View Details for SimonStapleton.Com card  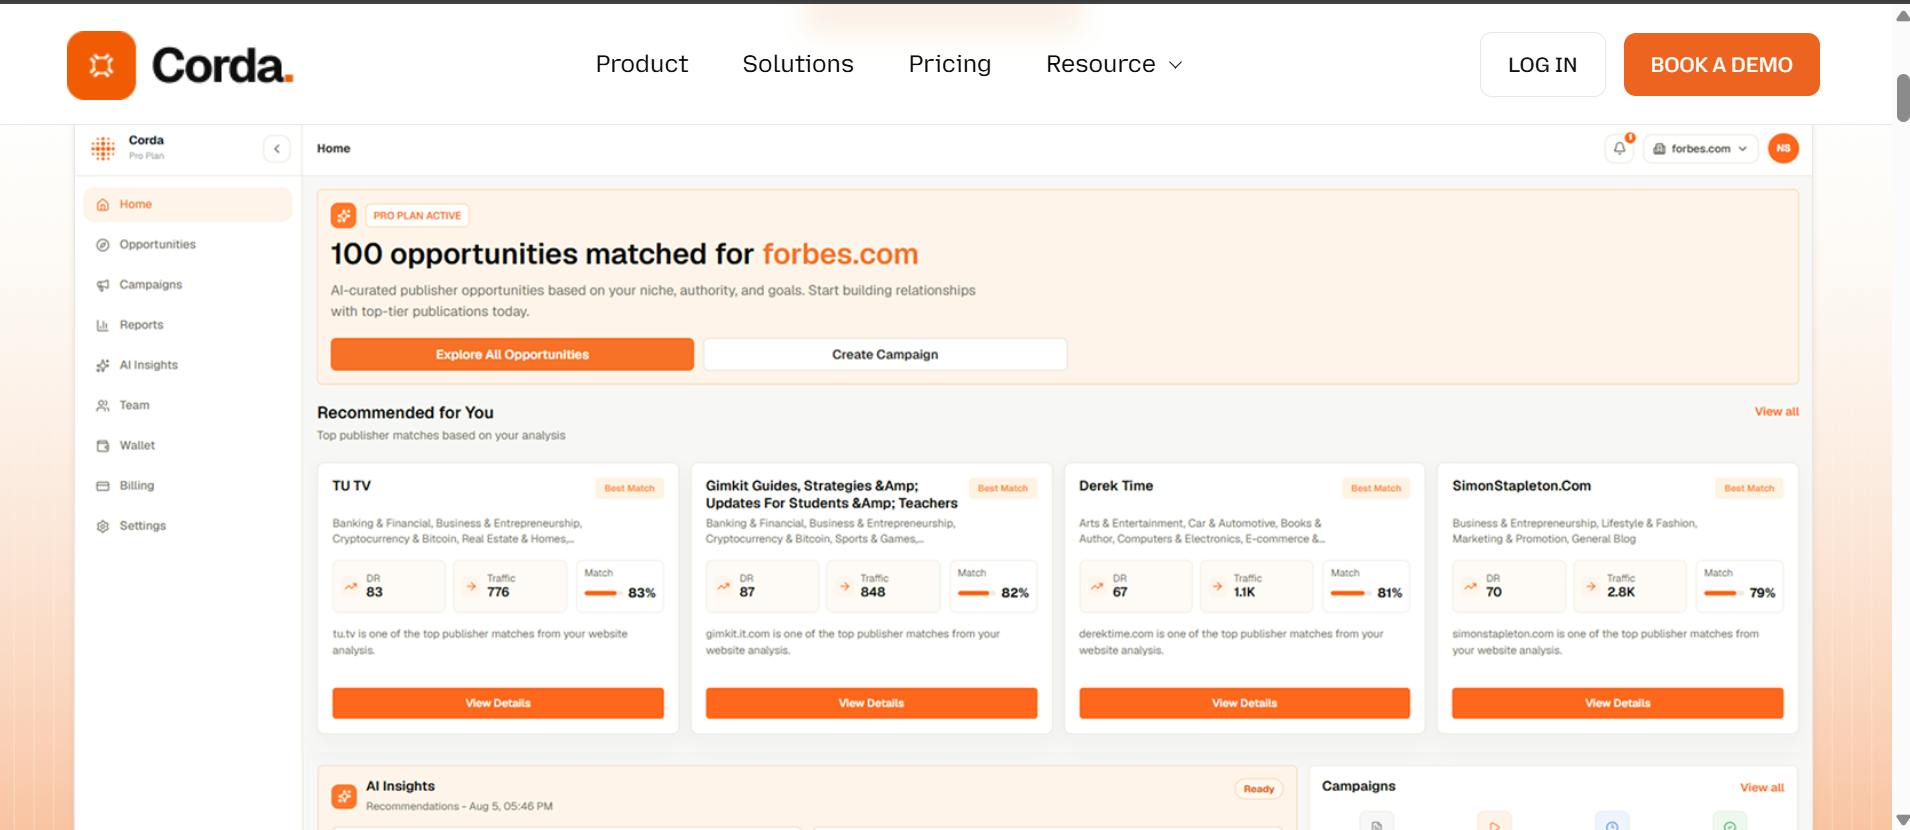click(1617, 703)
